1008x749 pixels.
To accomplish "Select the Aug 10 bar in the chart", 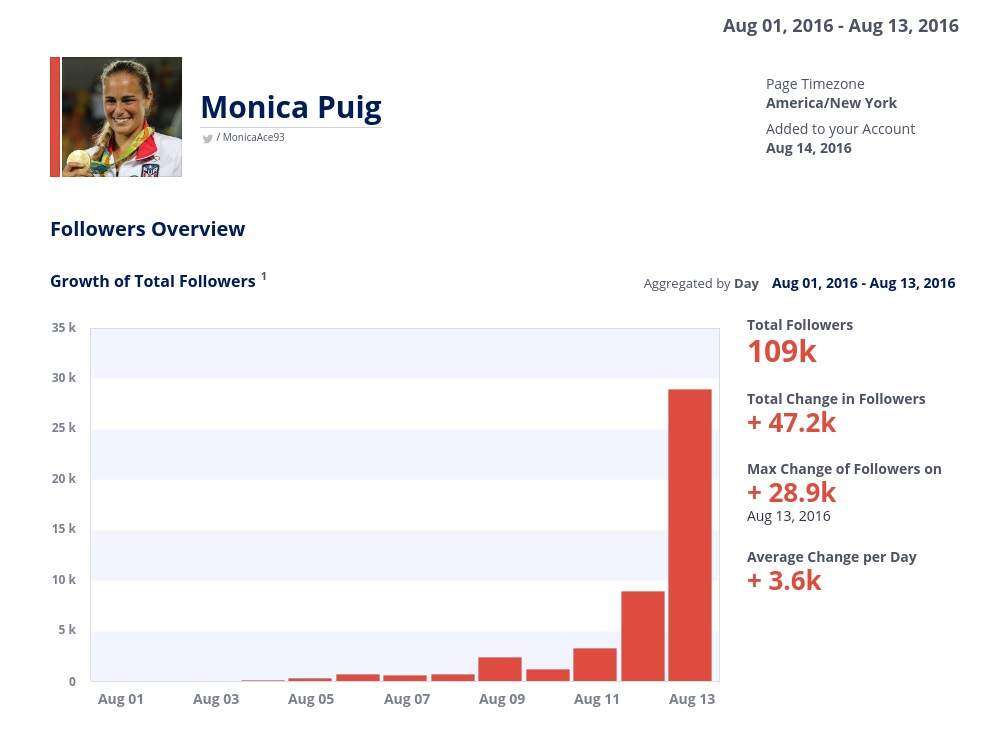I will coord(548,675).
